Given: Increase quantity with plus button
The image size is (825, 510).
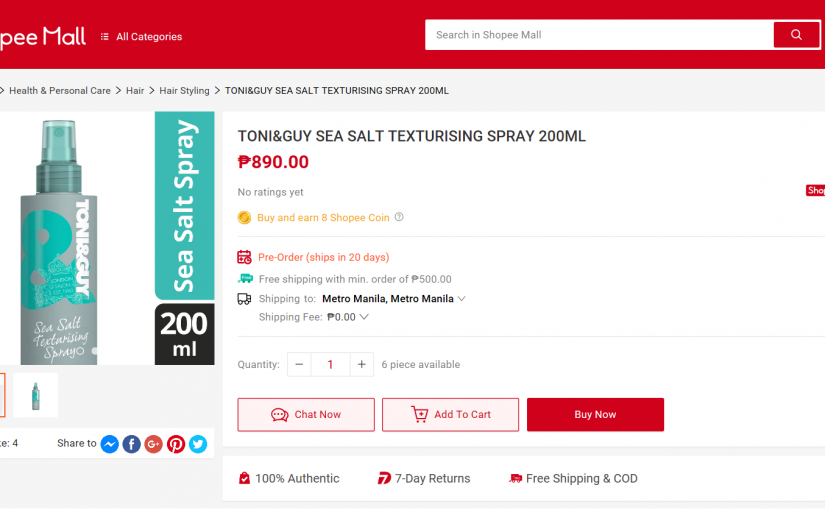Looking at the screenshot, I should pyautogui.click(x=362, y=365).
